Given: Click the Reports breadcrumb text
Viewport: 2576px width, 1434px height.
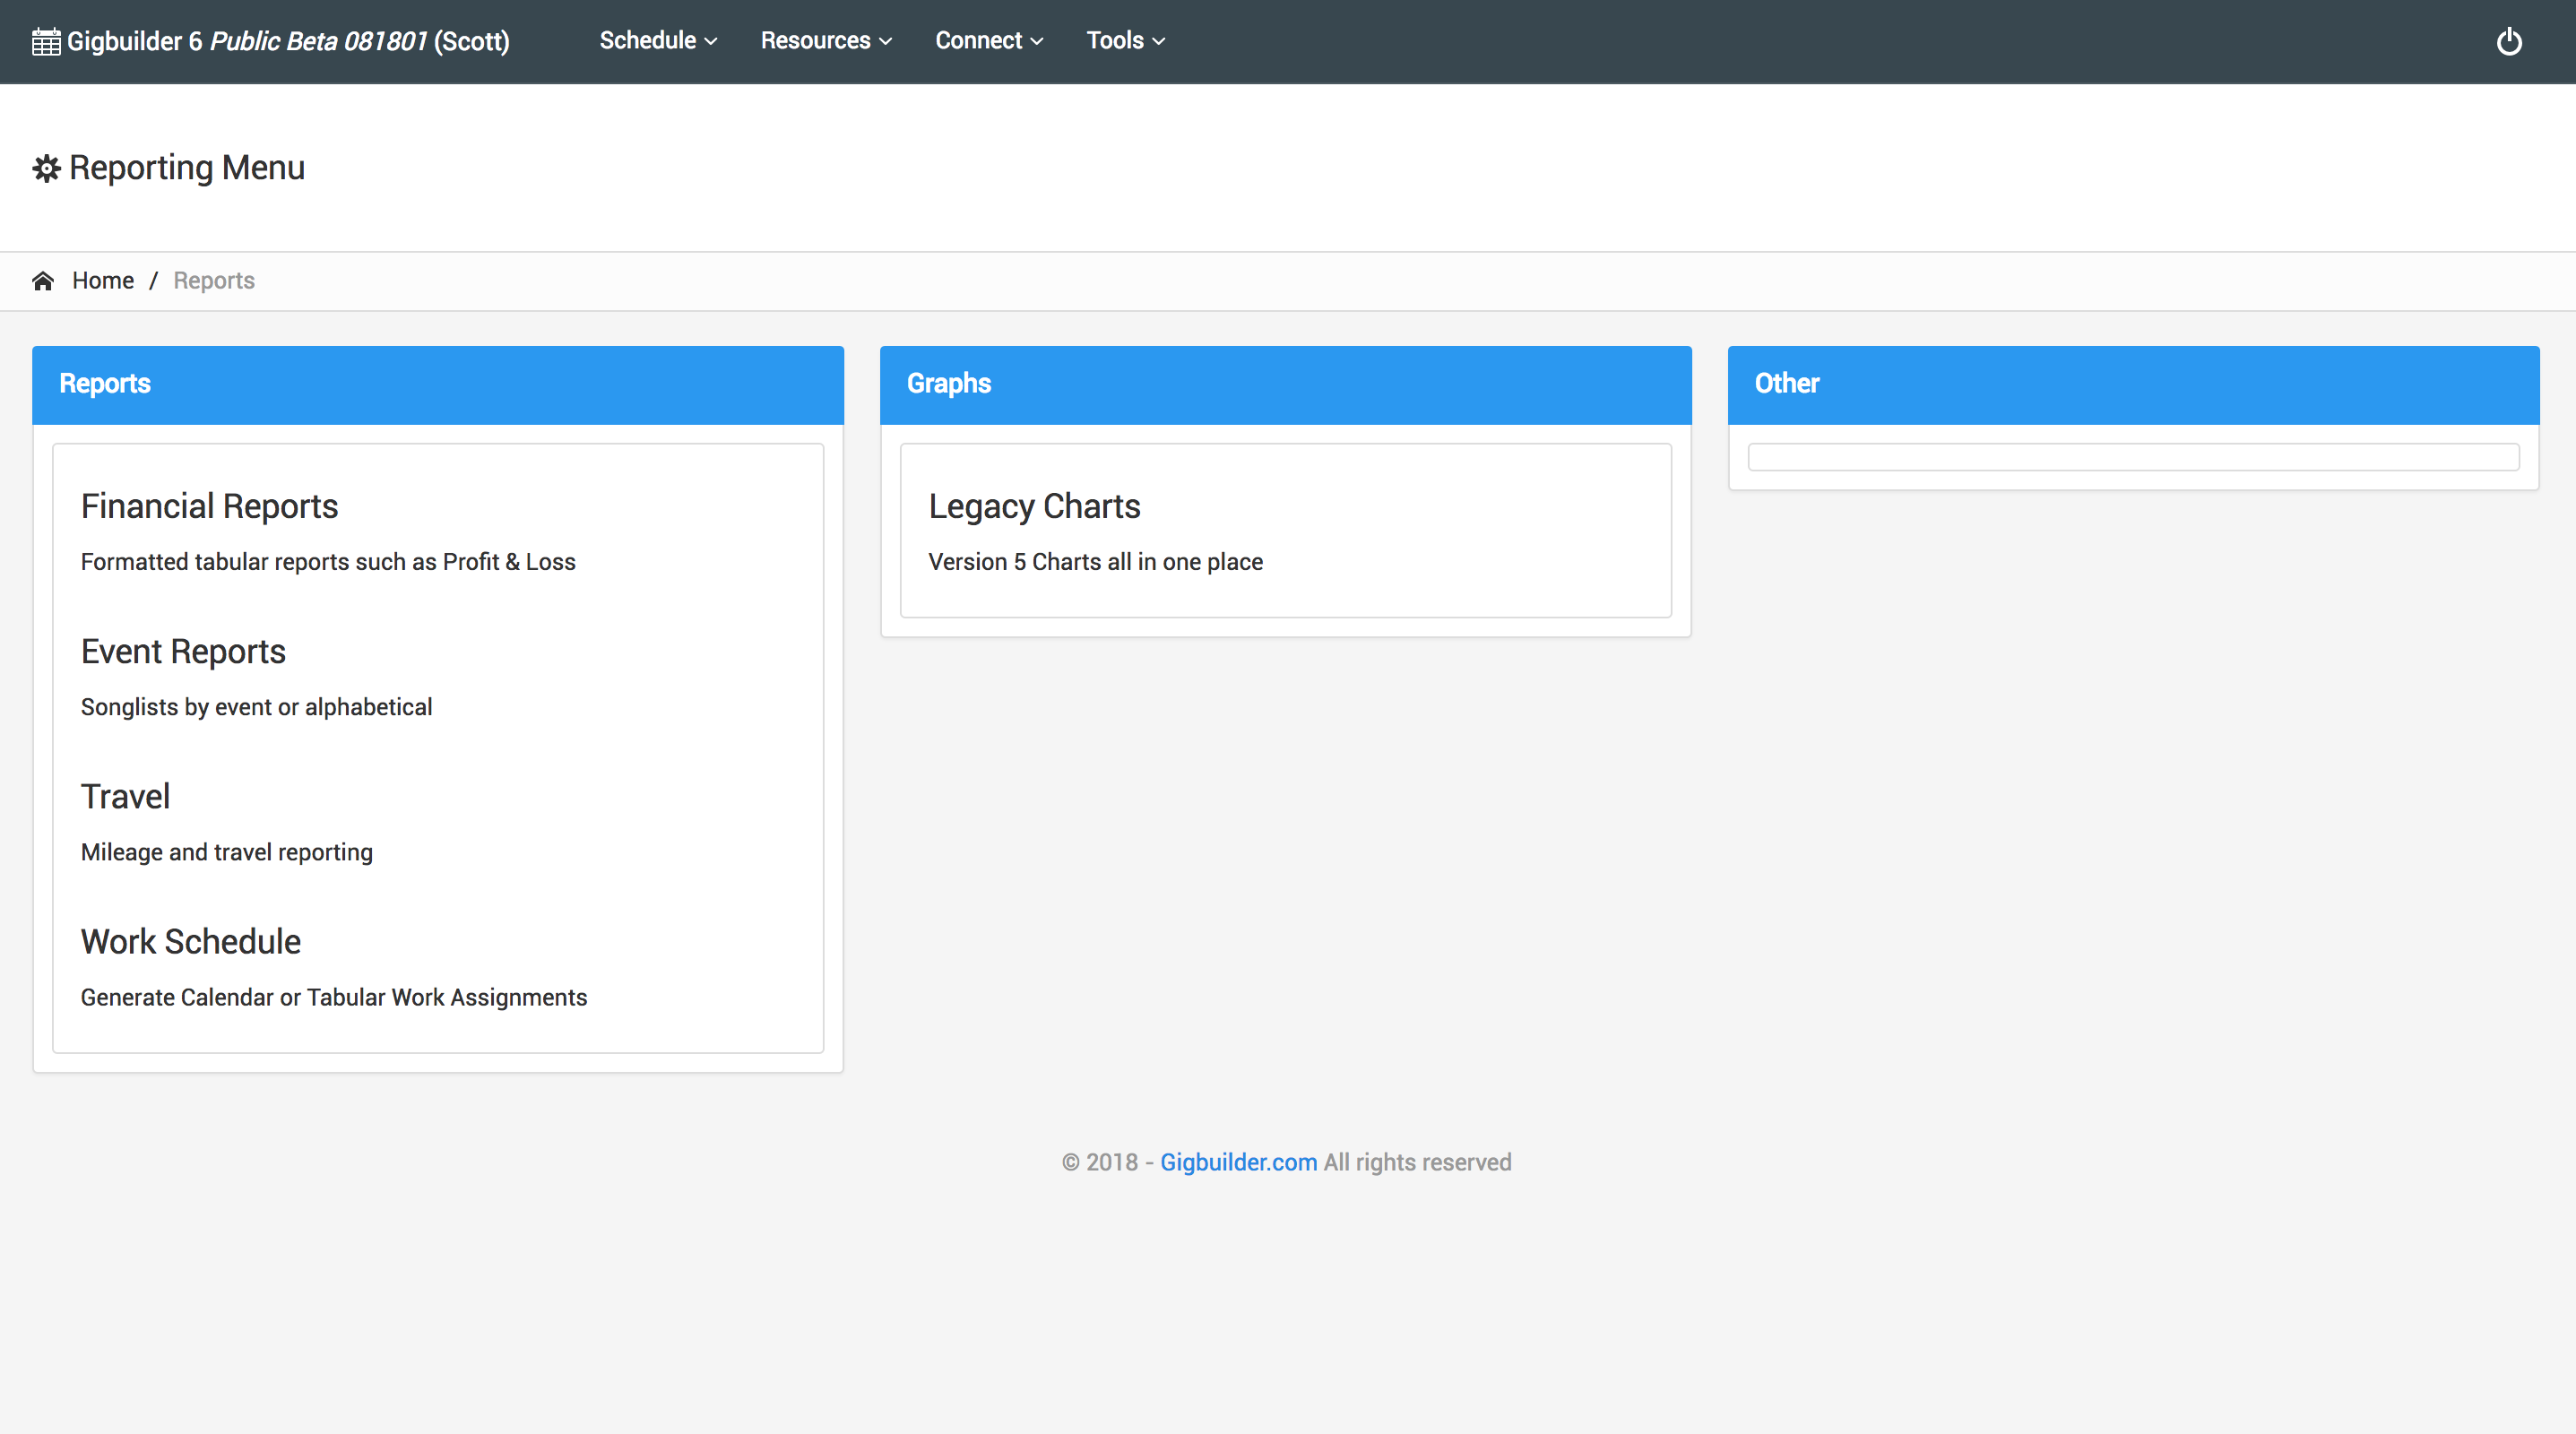Looking at the screenshot, I should 214,281.
